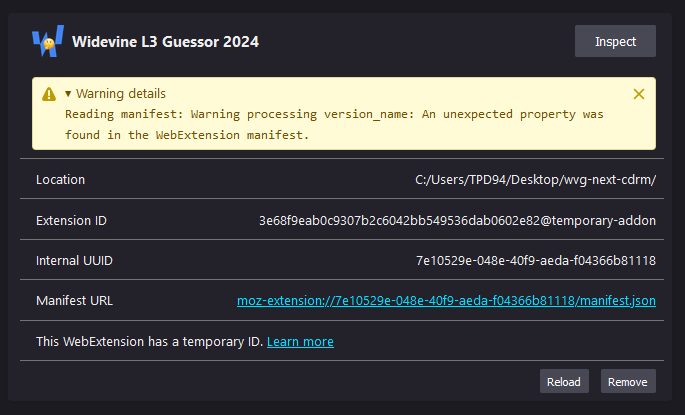Click the Internal UUID value
685x415 pixels.
pyautogui.click(x=535, y=260)
